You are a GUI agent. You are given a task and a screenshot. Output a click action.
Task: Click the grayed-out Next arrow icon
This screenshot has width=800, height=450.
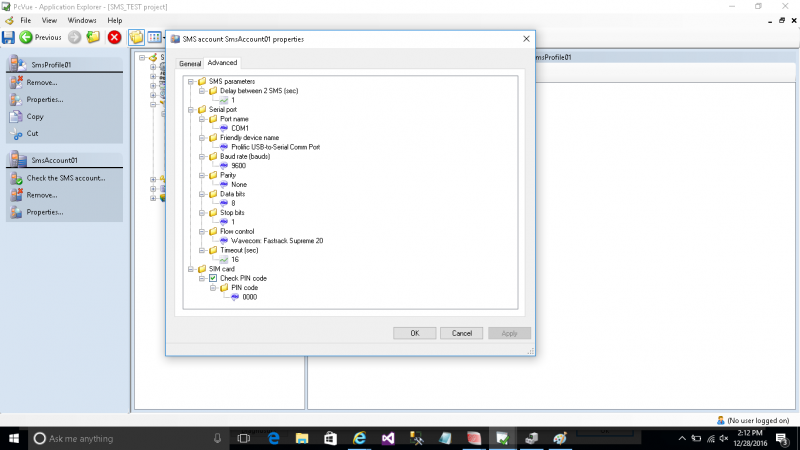(x=74, y=37)
